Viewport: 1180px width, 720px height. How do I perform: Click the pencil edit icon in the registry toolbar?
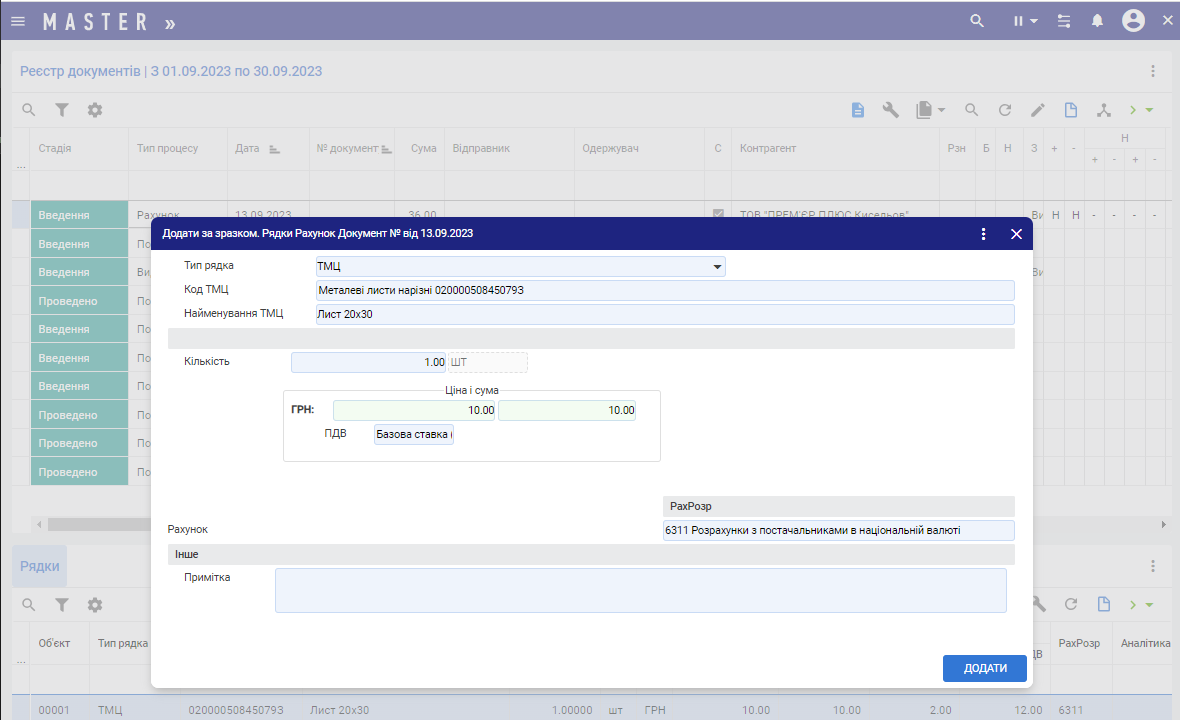1038,110
